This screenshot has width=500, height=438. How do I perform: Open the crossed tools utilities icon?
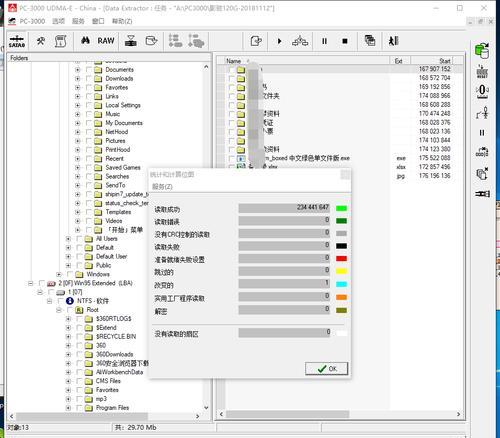tap(41, 41)
